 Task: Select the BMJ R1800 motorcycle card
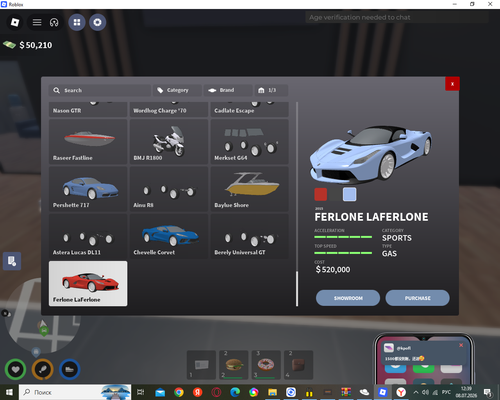tap(169, 142)
